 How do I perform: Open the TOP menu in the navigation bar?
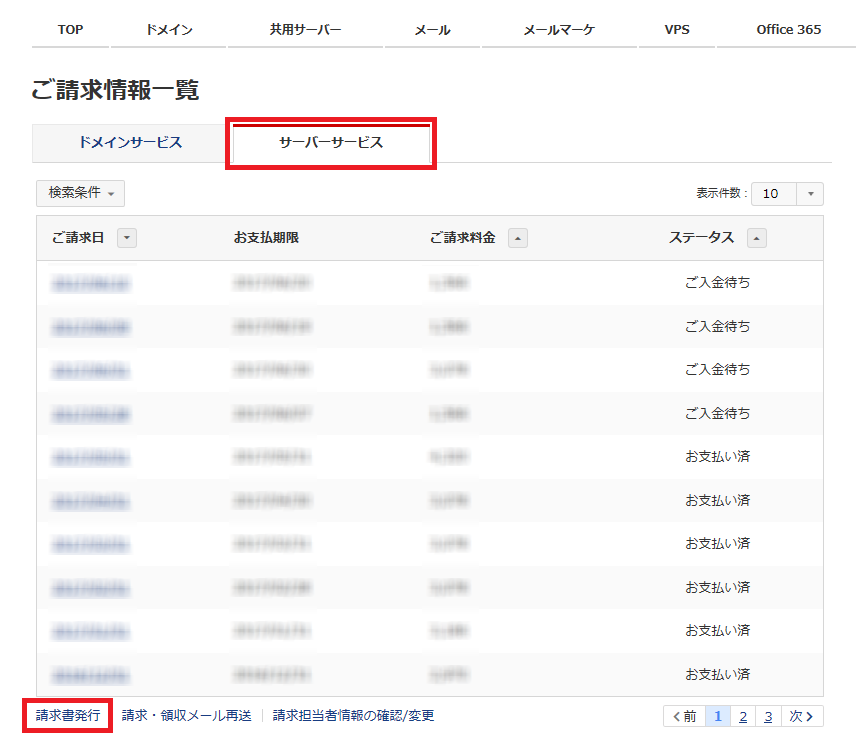pos(69,29)
